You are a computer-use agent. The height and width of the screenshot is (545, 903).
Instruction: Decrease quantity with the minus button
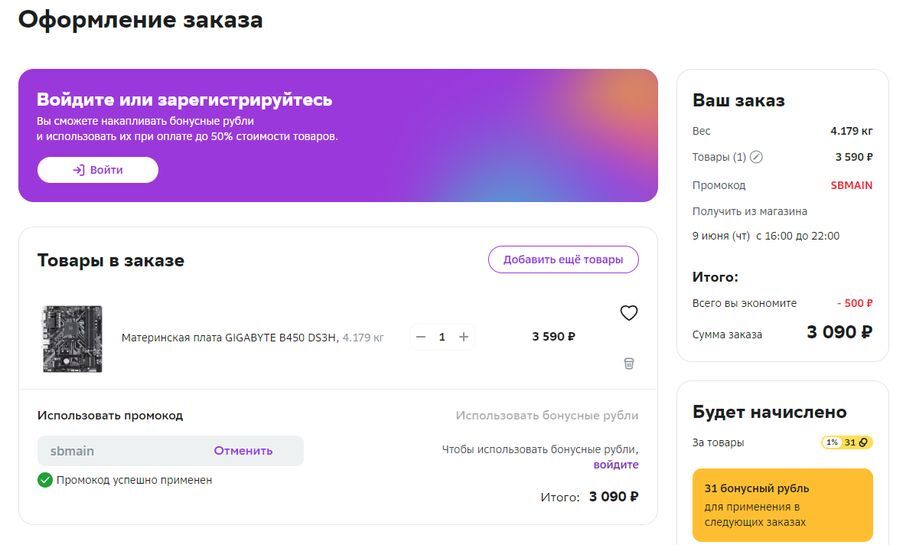421,337
